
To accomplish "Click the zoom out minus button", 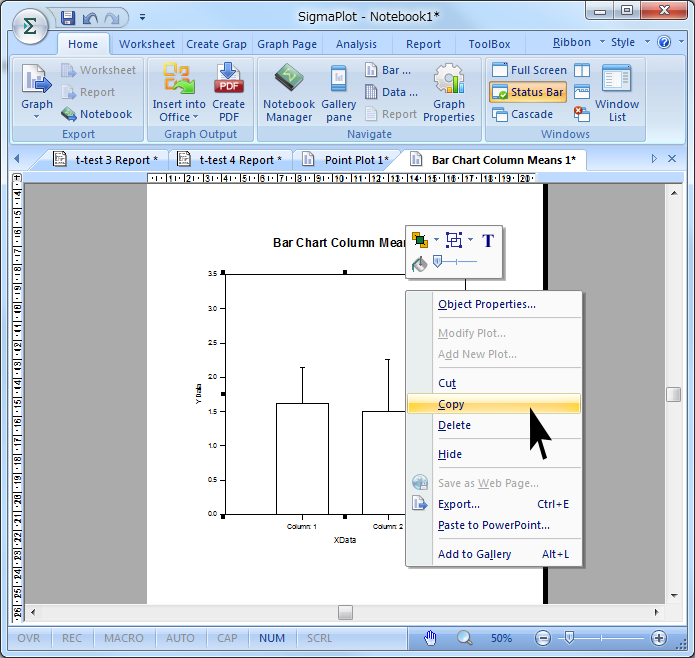I will (543, 638).
